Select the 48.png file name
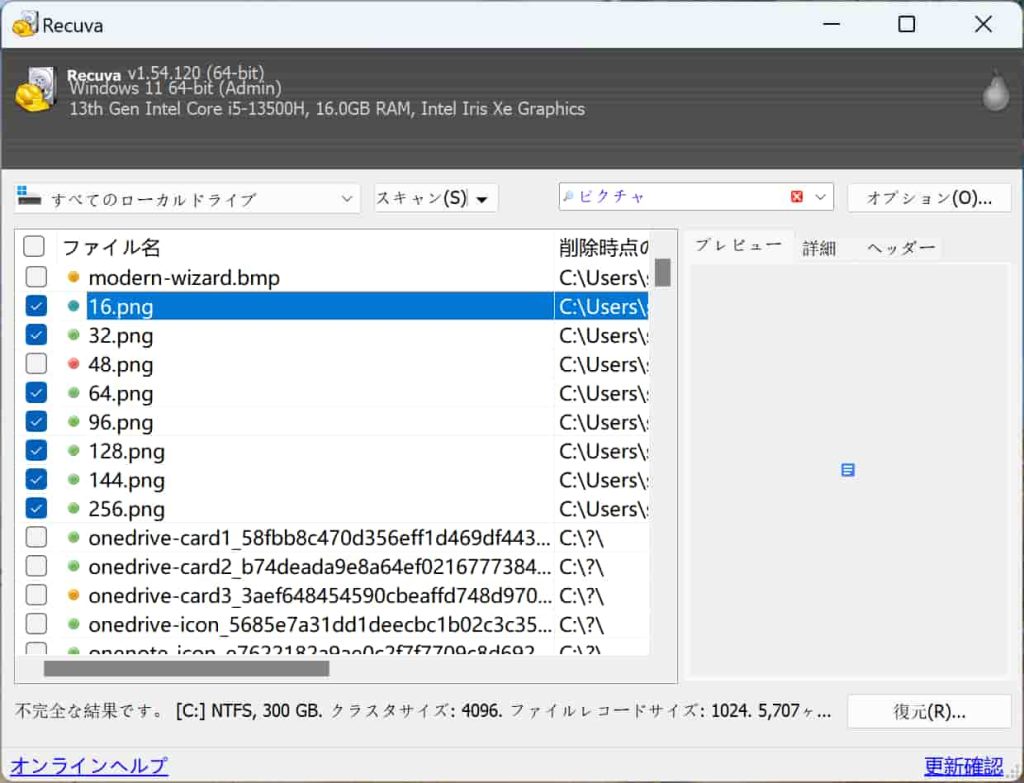Image resolution: width=1024 pixels, height=783 pixels. [121, 364]
